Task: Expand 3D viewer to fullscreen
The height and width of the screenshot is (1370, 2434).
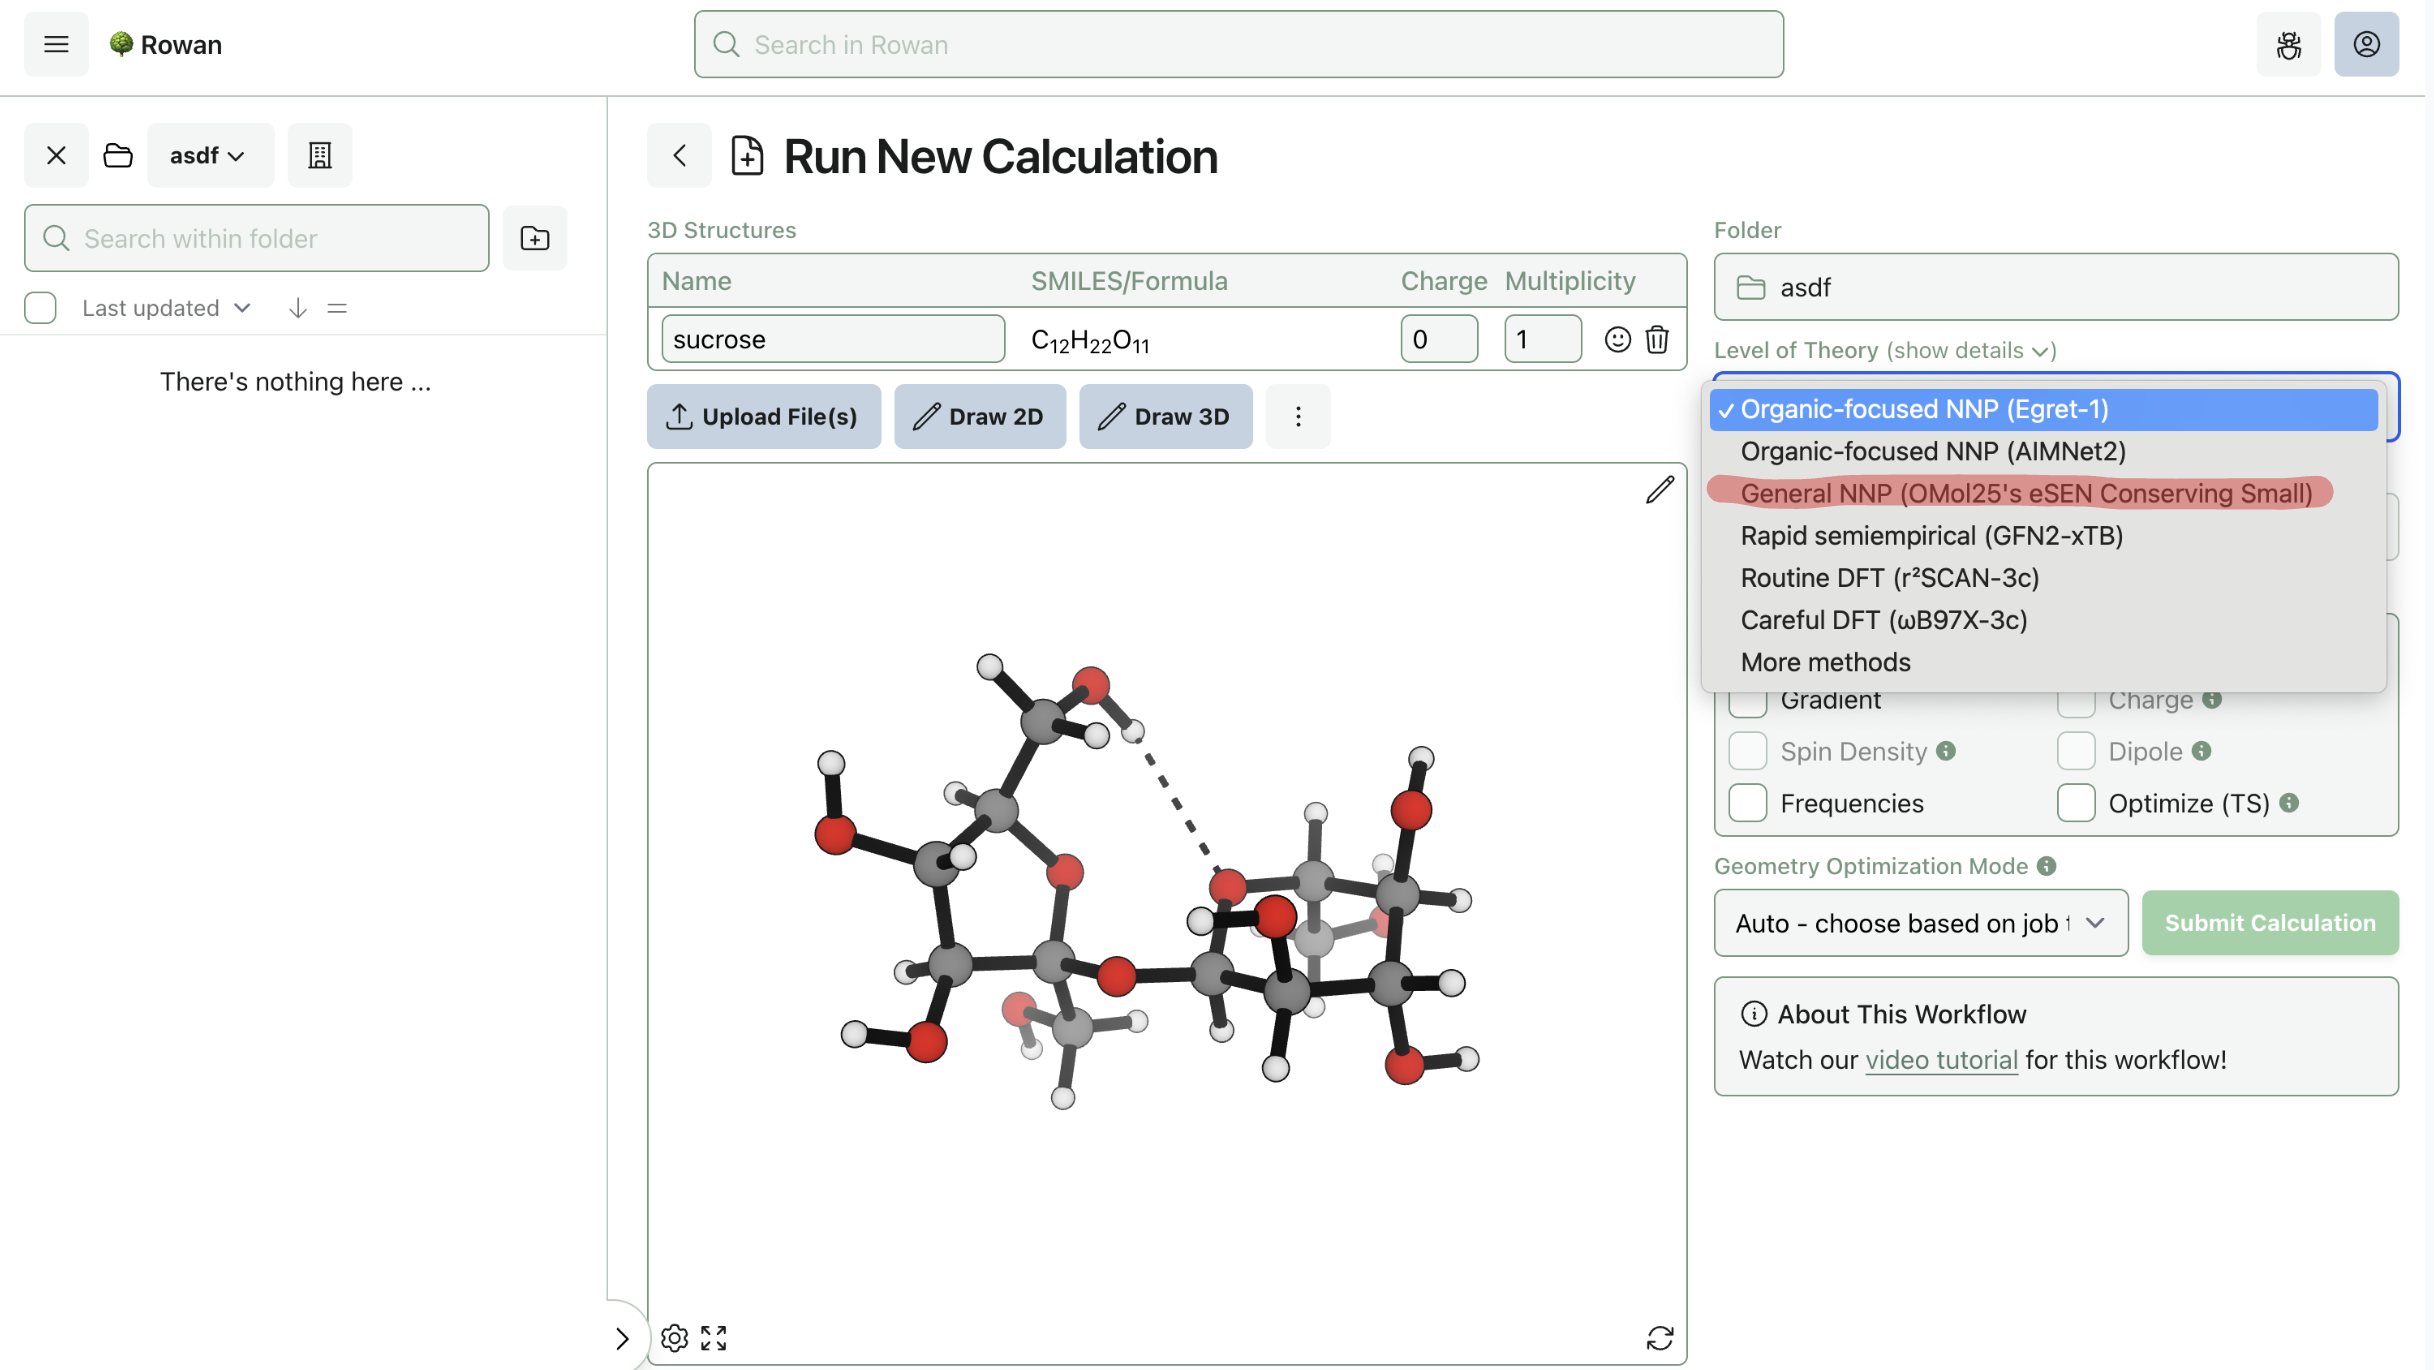Action: pos(714,1338)
